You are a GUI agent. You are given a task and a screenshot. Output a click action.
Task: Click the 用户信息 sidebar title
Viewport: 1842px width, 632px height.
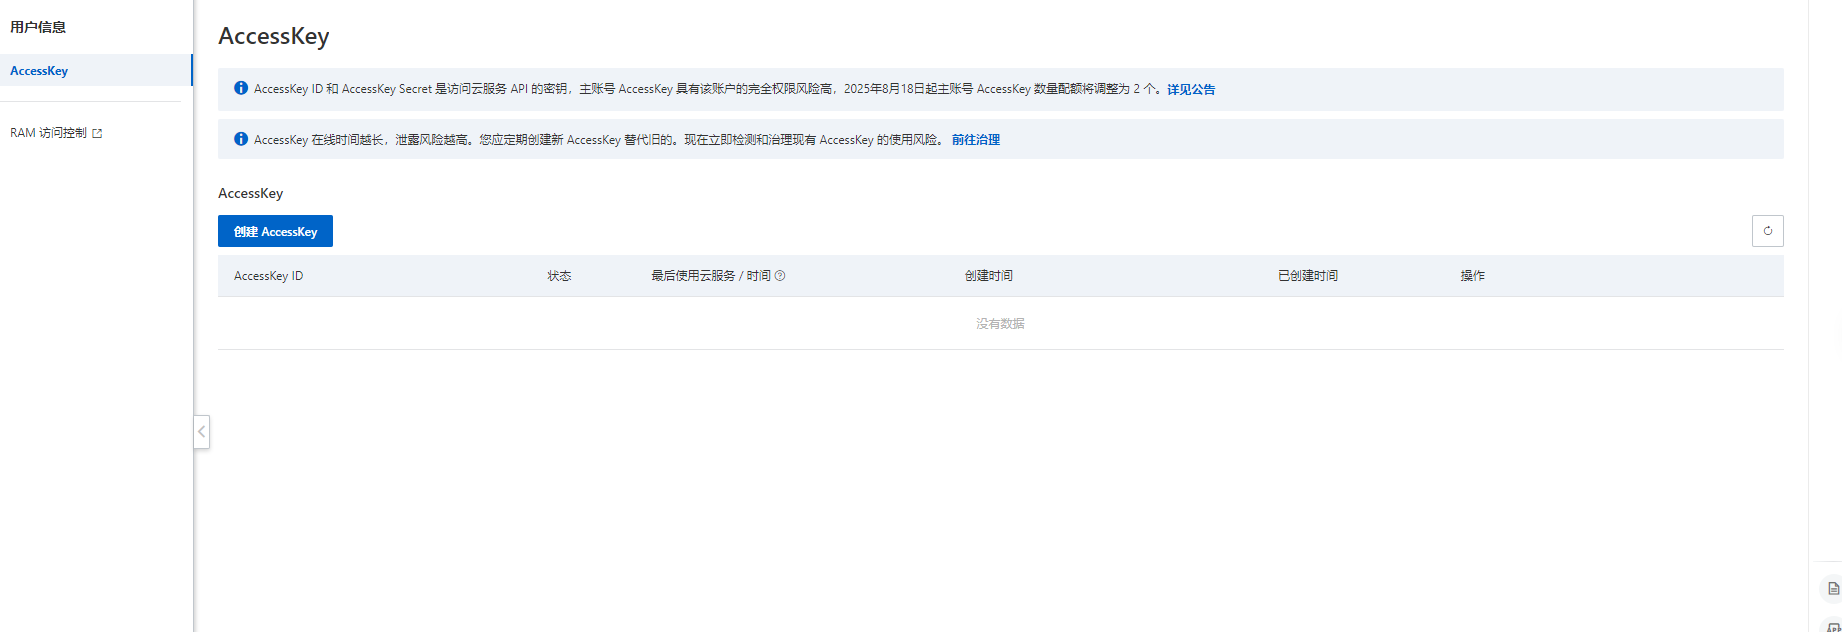[x=38, y=27]
